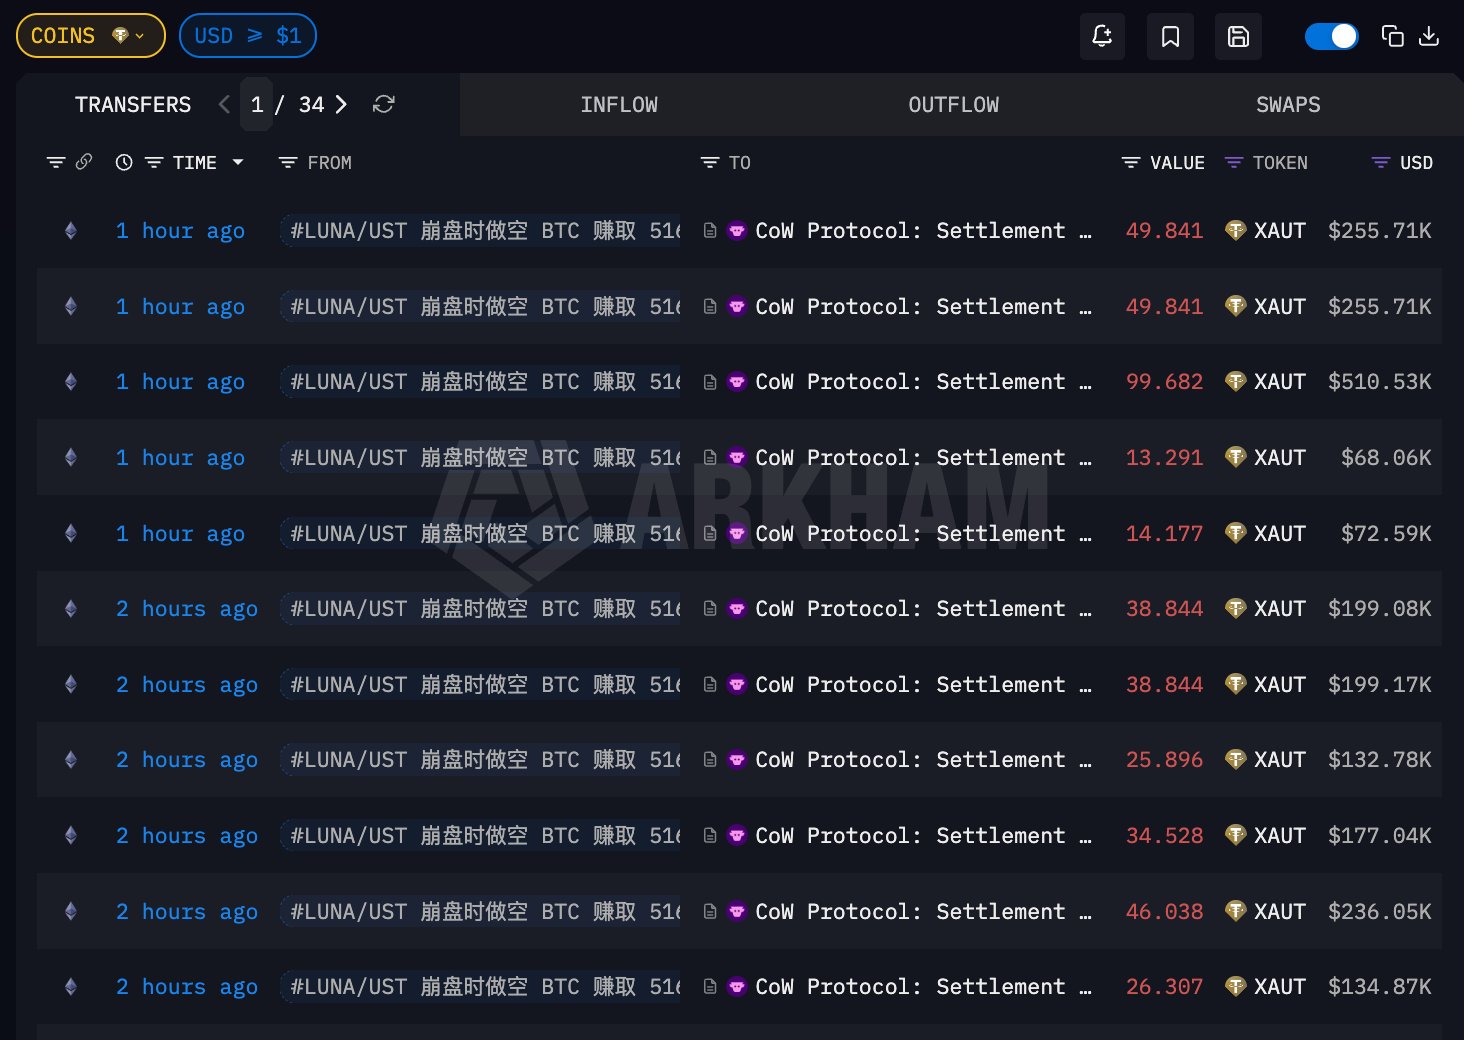The height and width of the screenshot is (1040, 1464).
Task: Click the USD amount $177.04K
Action: pos(1380,836)
